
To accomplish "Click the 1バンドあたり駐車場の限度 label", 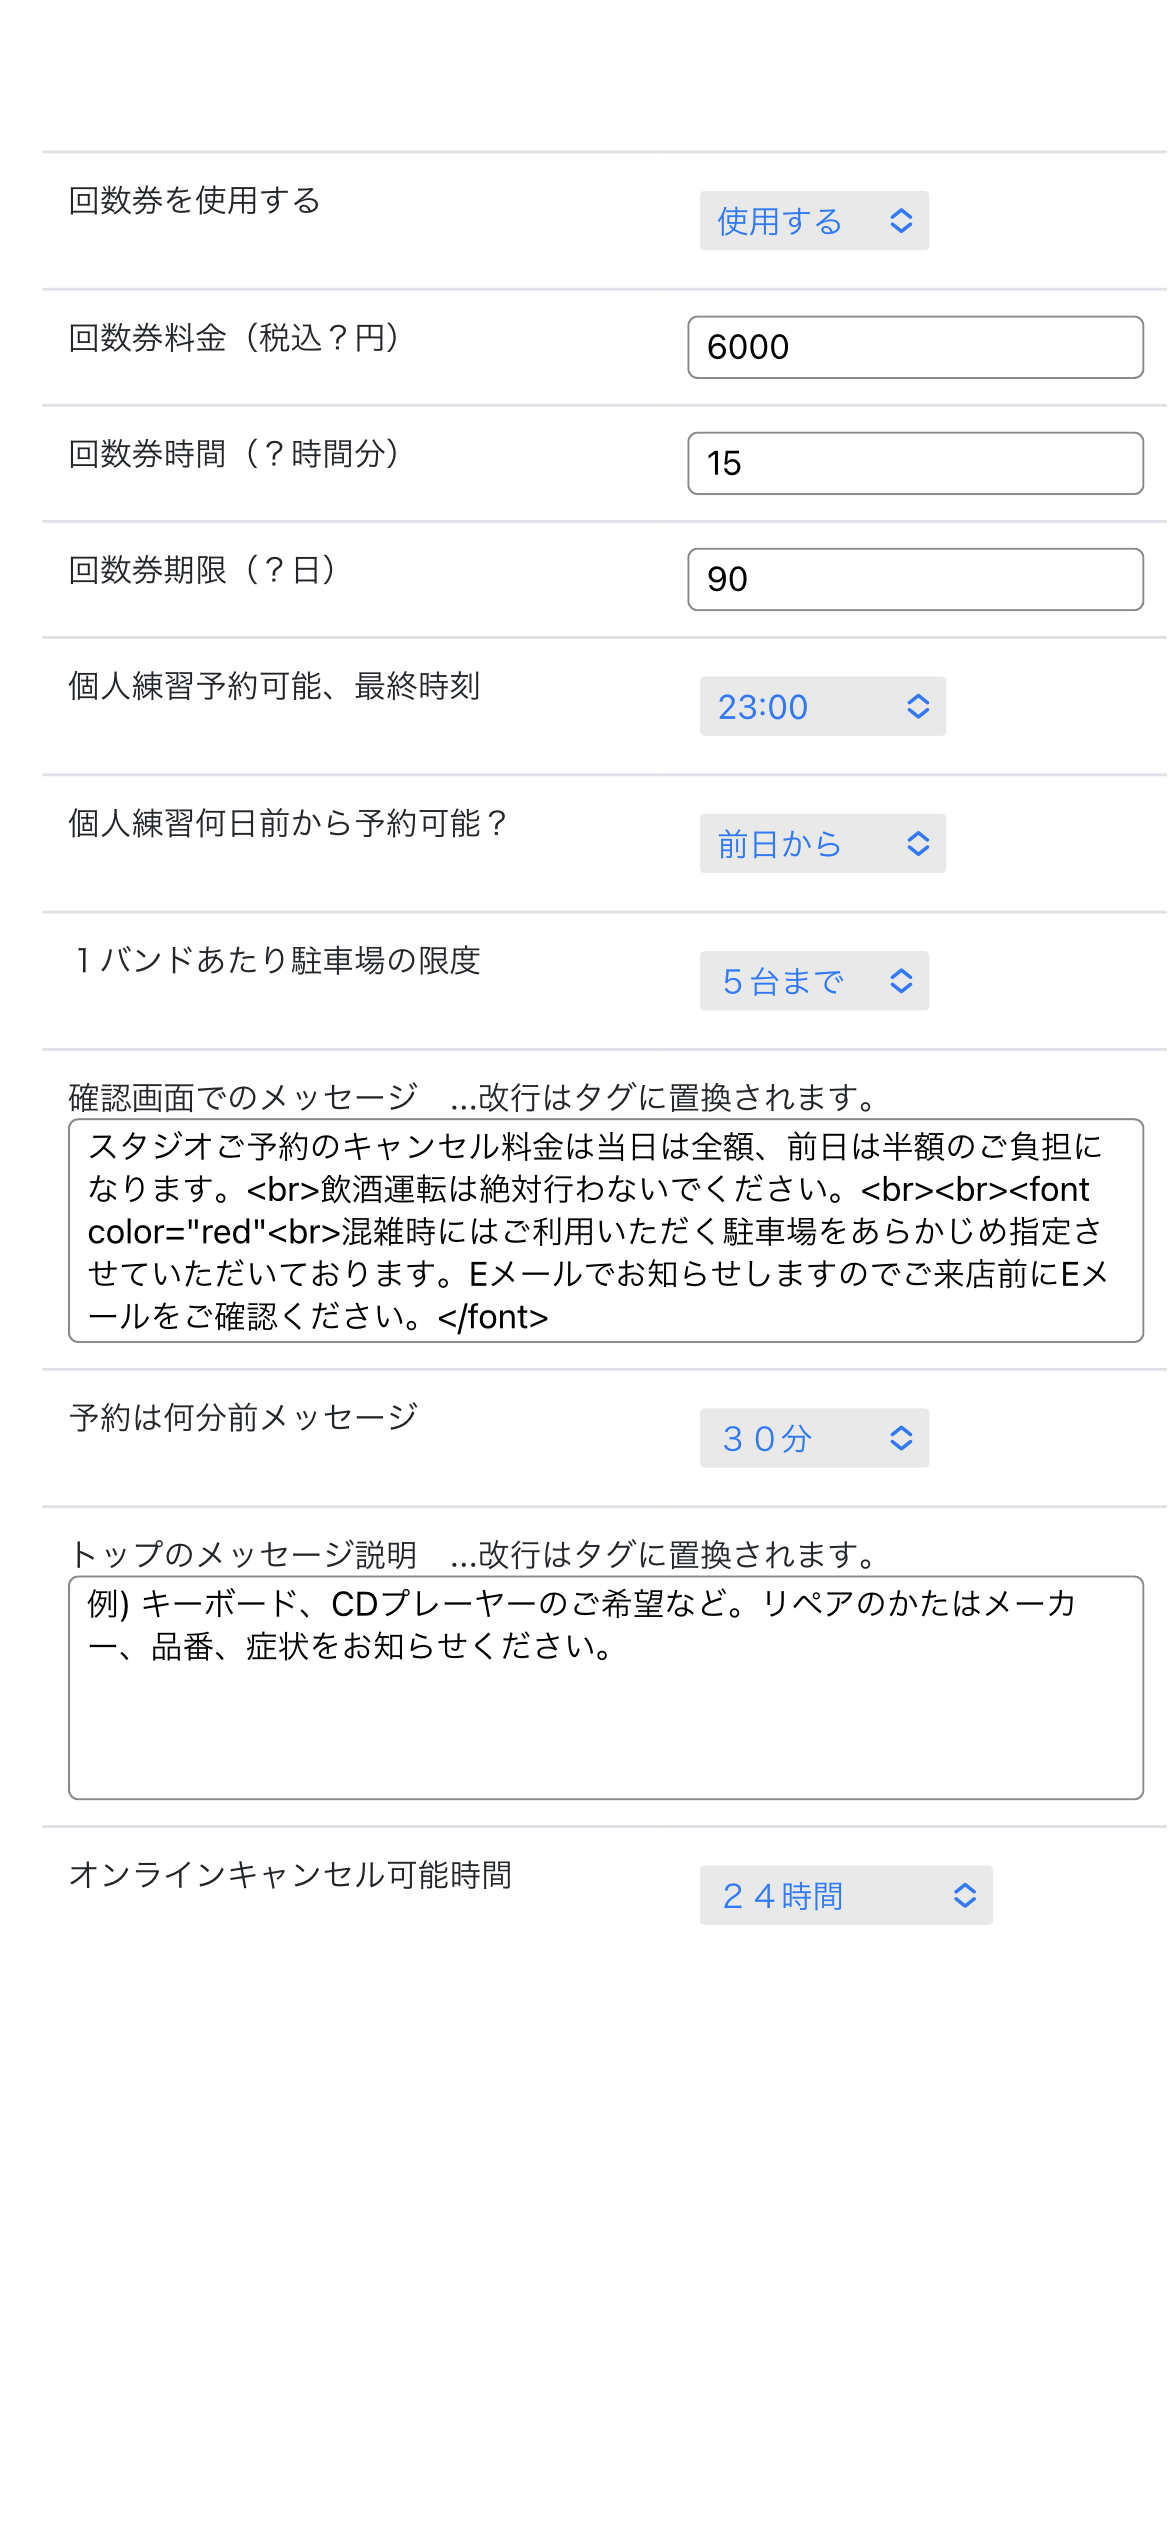I will [277, 961].
